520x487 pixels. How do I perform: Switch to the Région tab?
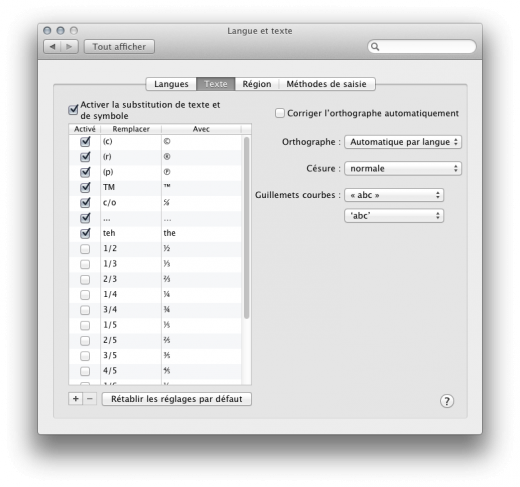tap(257, 84)
